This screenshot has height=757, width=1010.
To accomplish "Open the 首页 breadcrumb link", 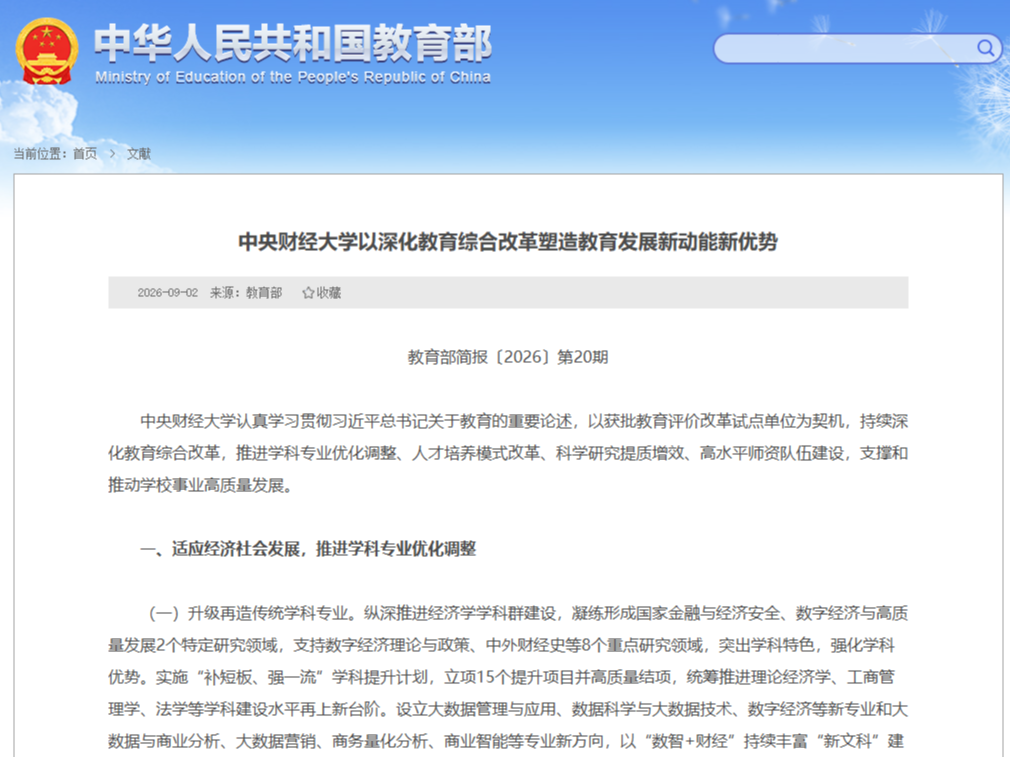I will [x=85, y=153].
